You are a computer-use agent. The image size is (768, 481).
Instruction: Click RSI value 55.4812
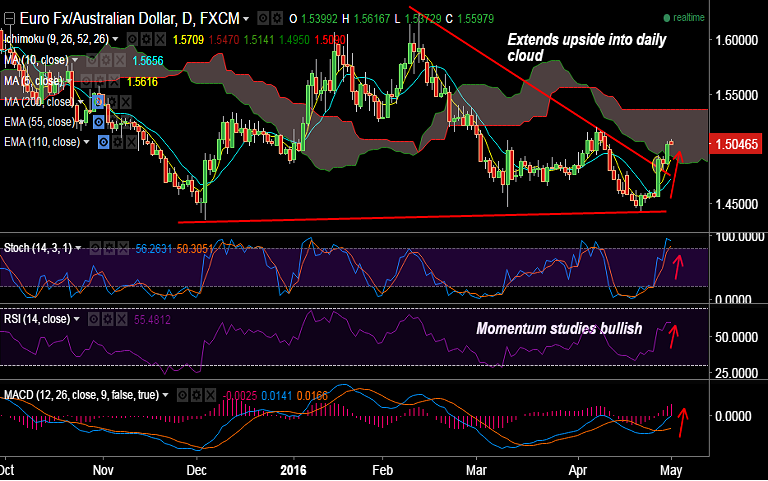[x=152, y=320]
